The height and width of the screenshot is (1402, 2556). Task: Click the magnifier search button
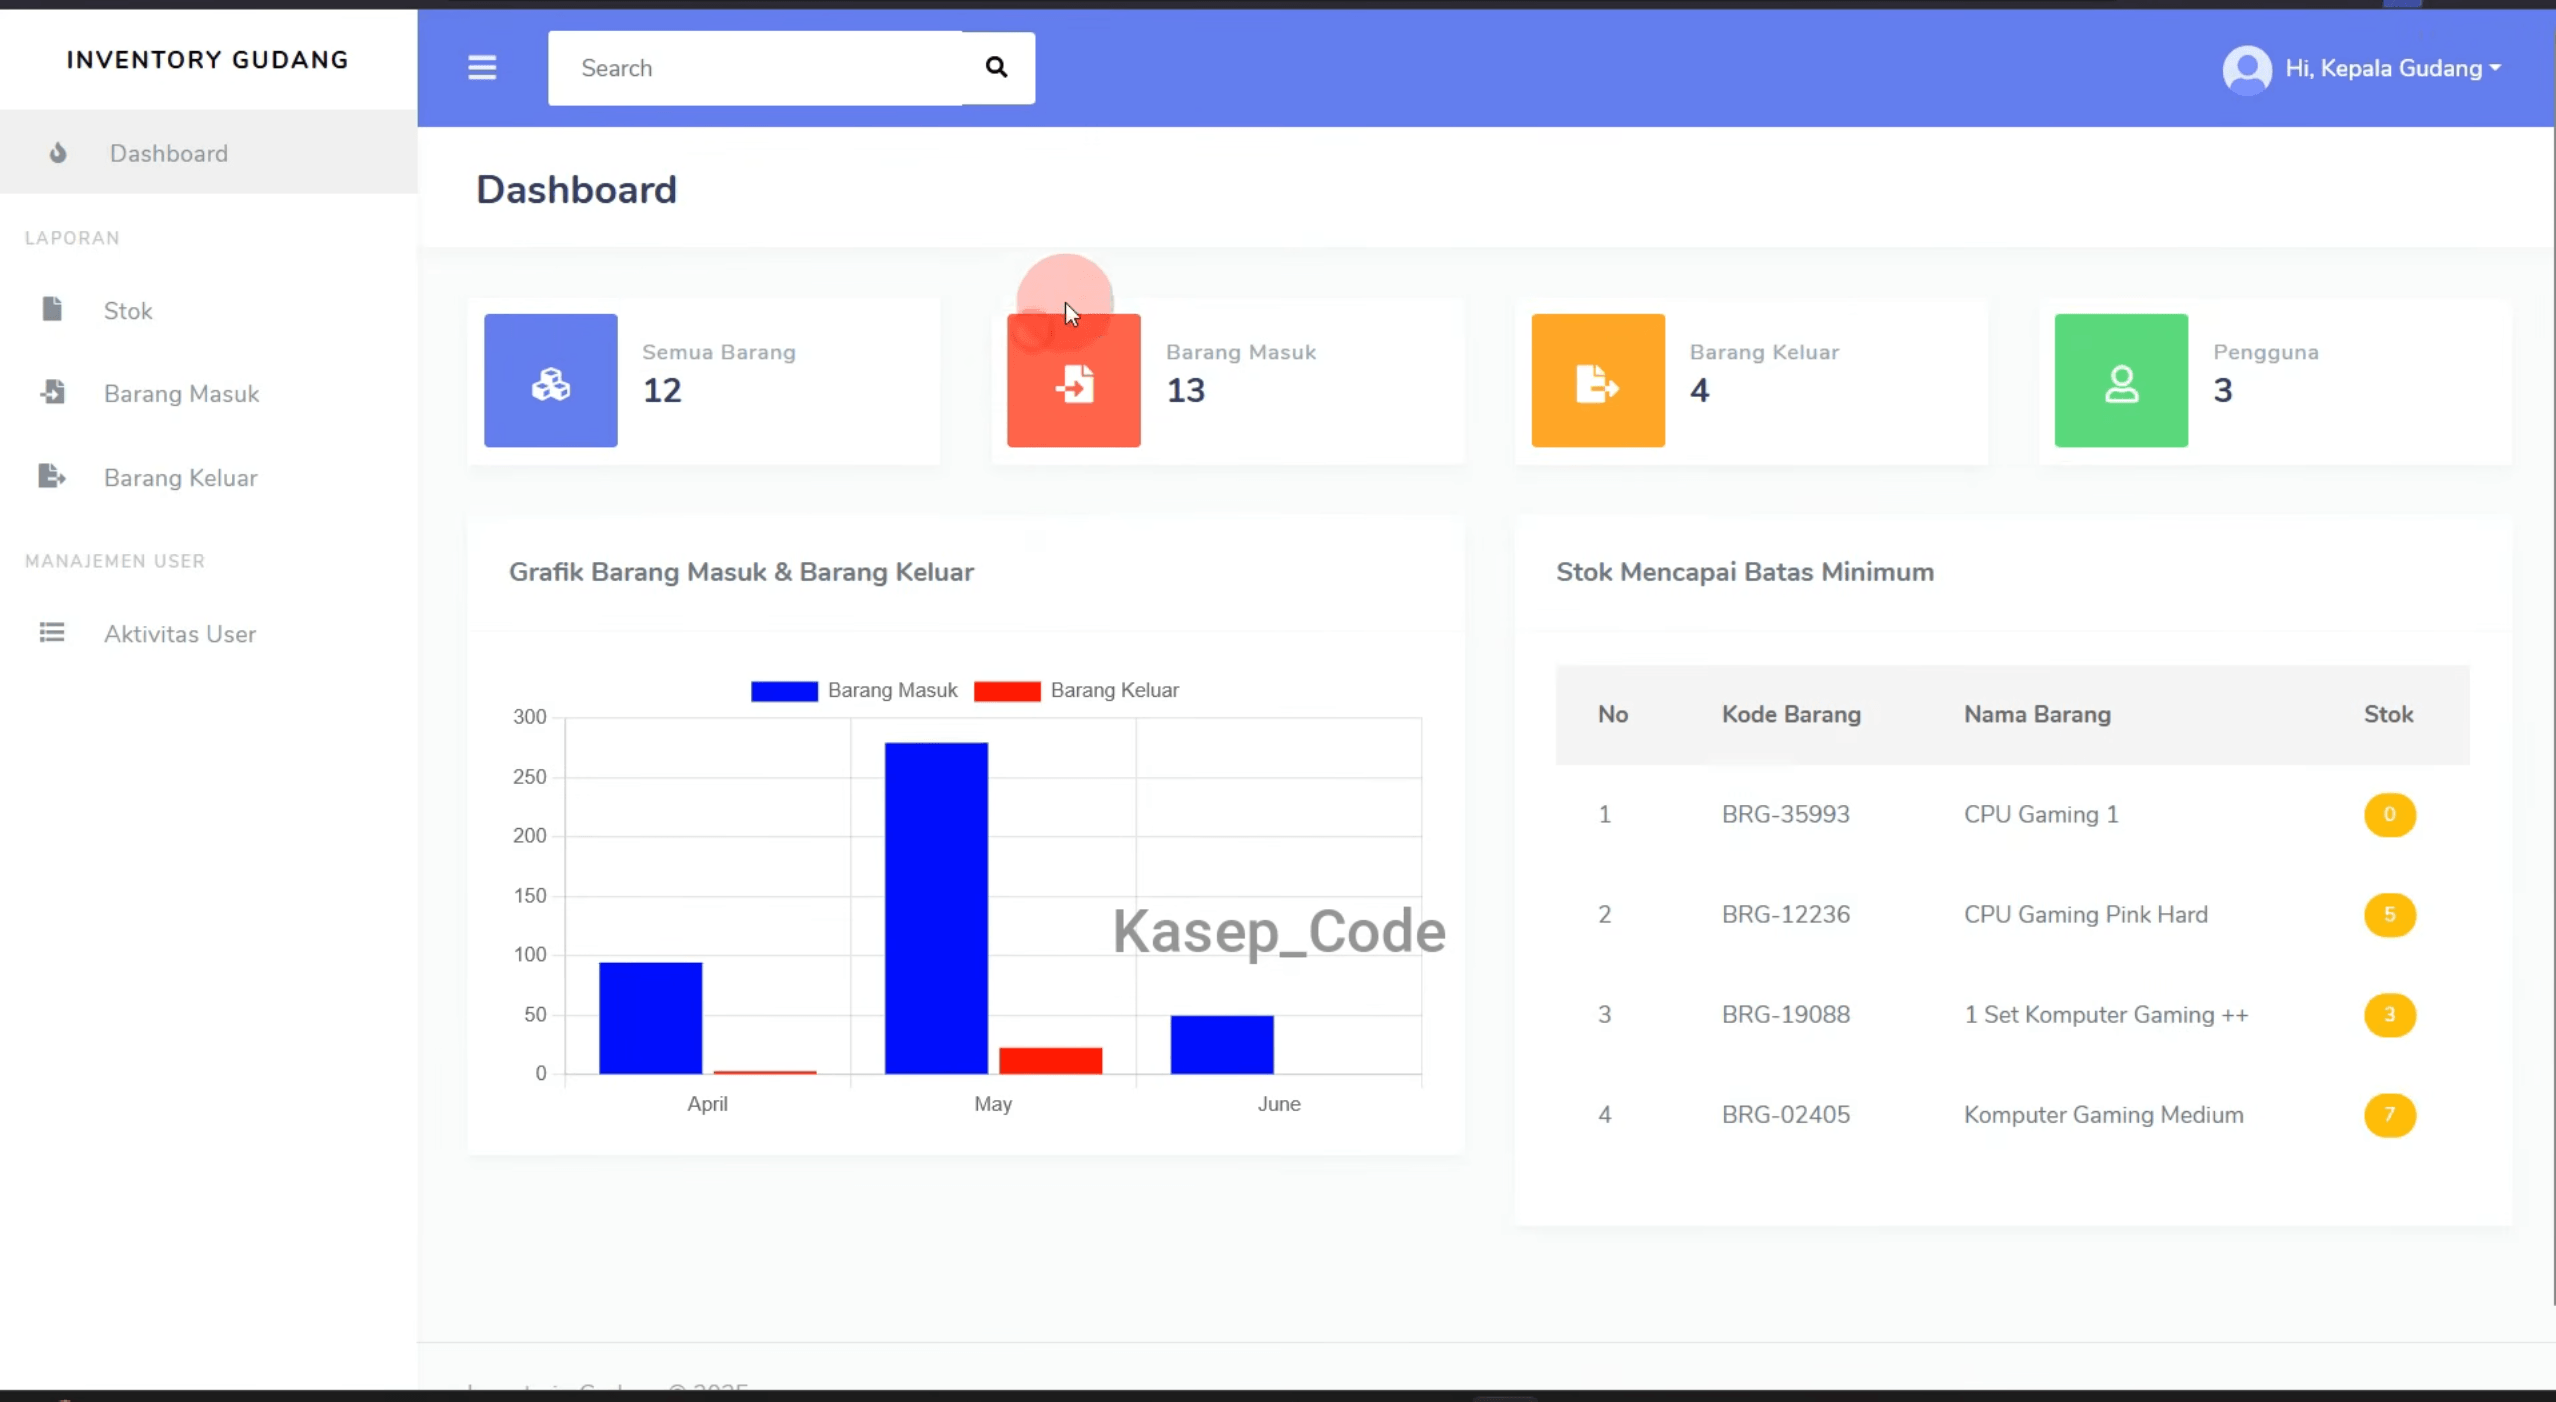click(x=996, y=67)
